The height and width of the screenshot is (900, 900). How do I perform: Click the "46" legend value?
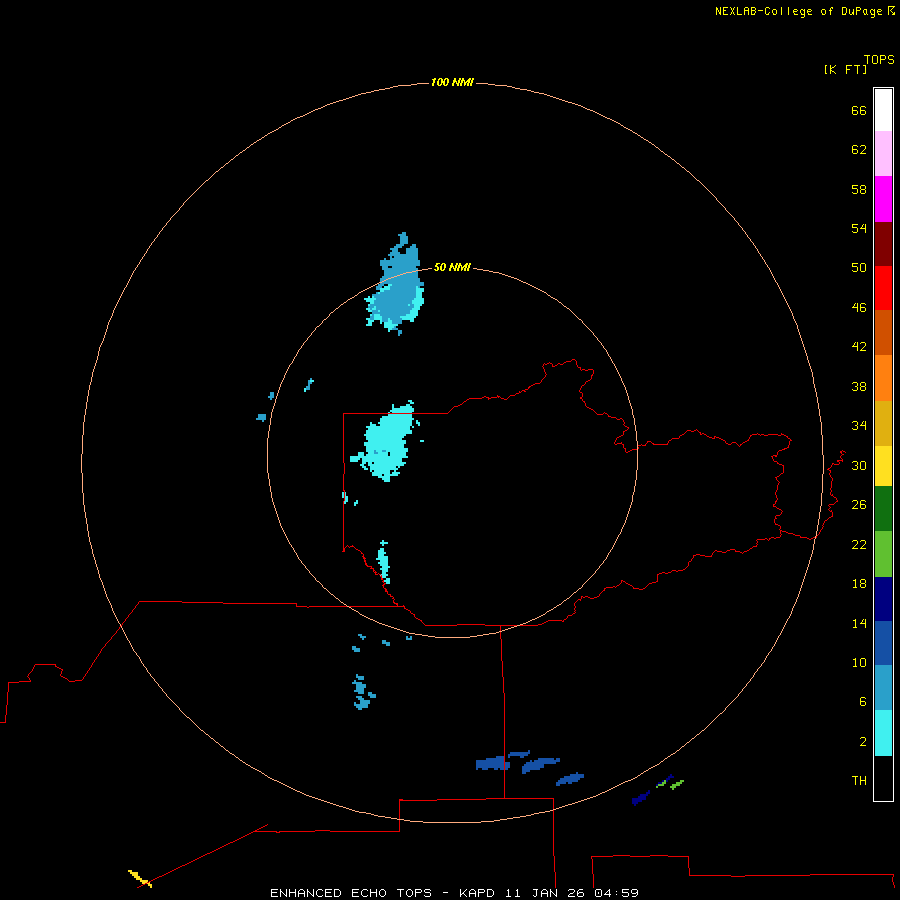[x=859, y=308]
